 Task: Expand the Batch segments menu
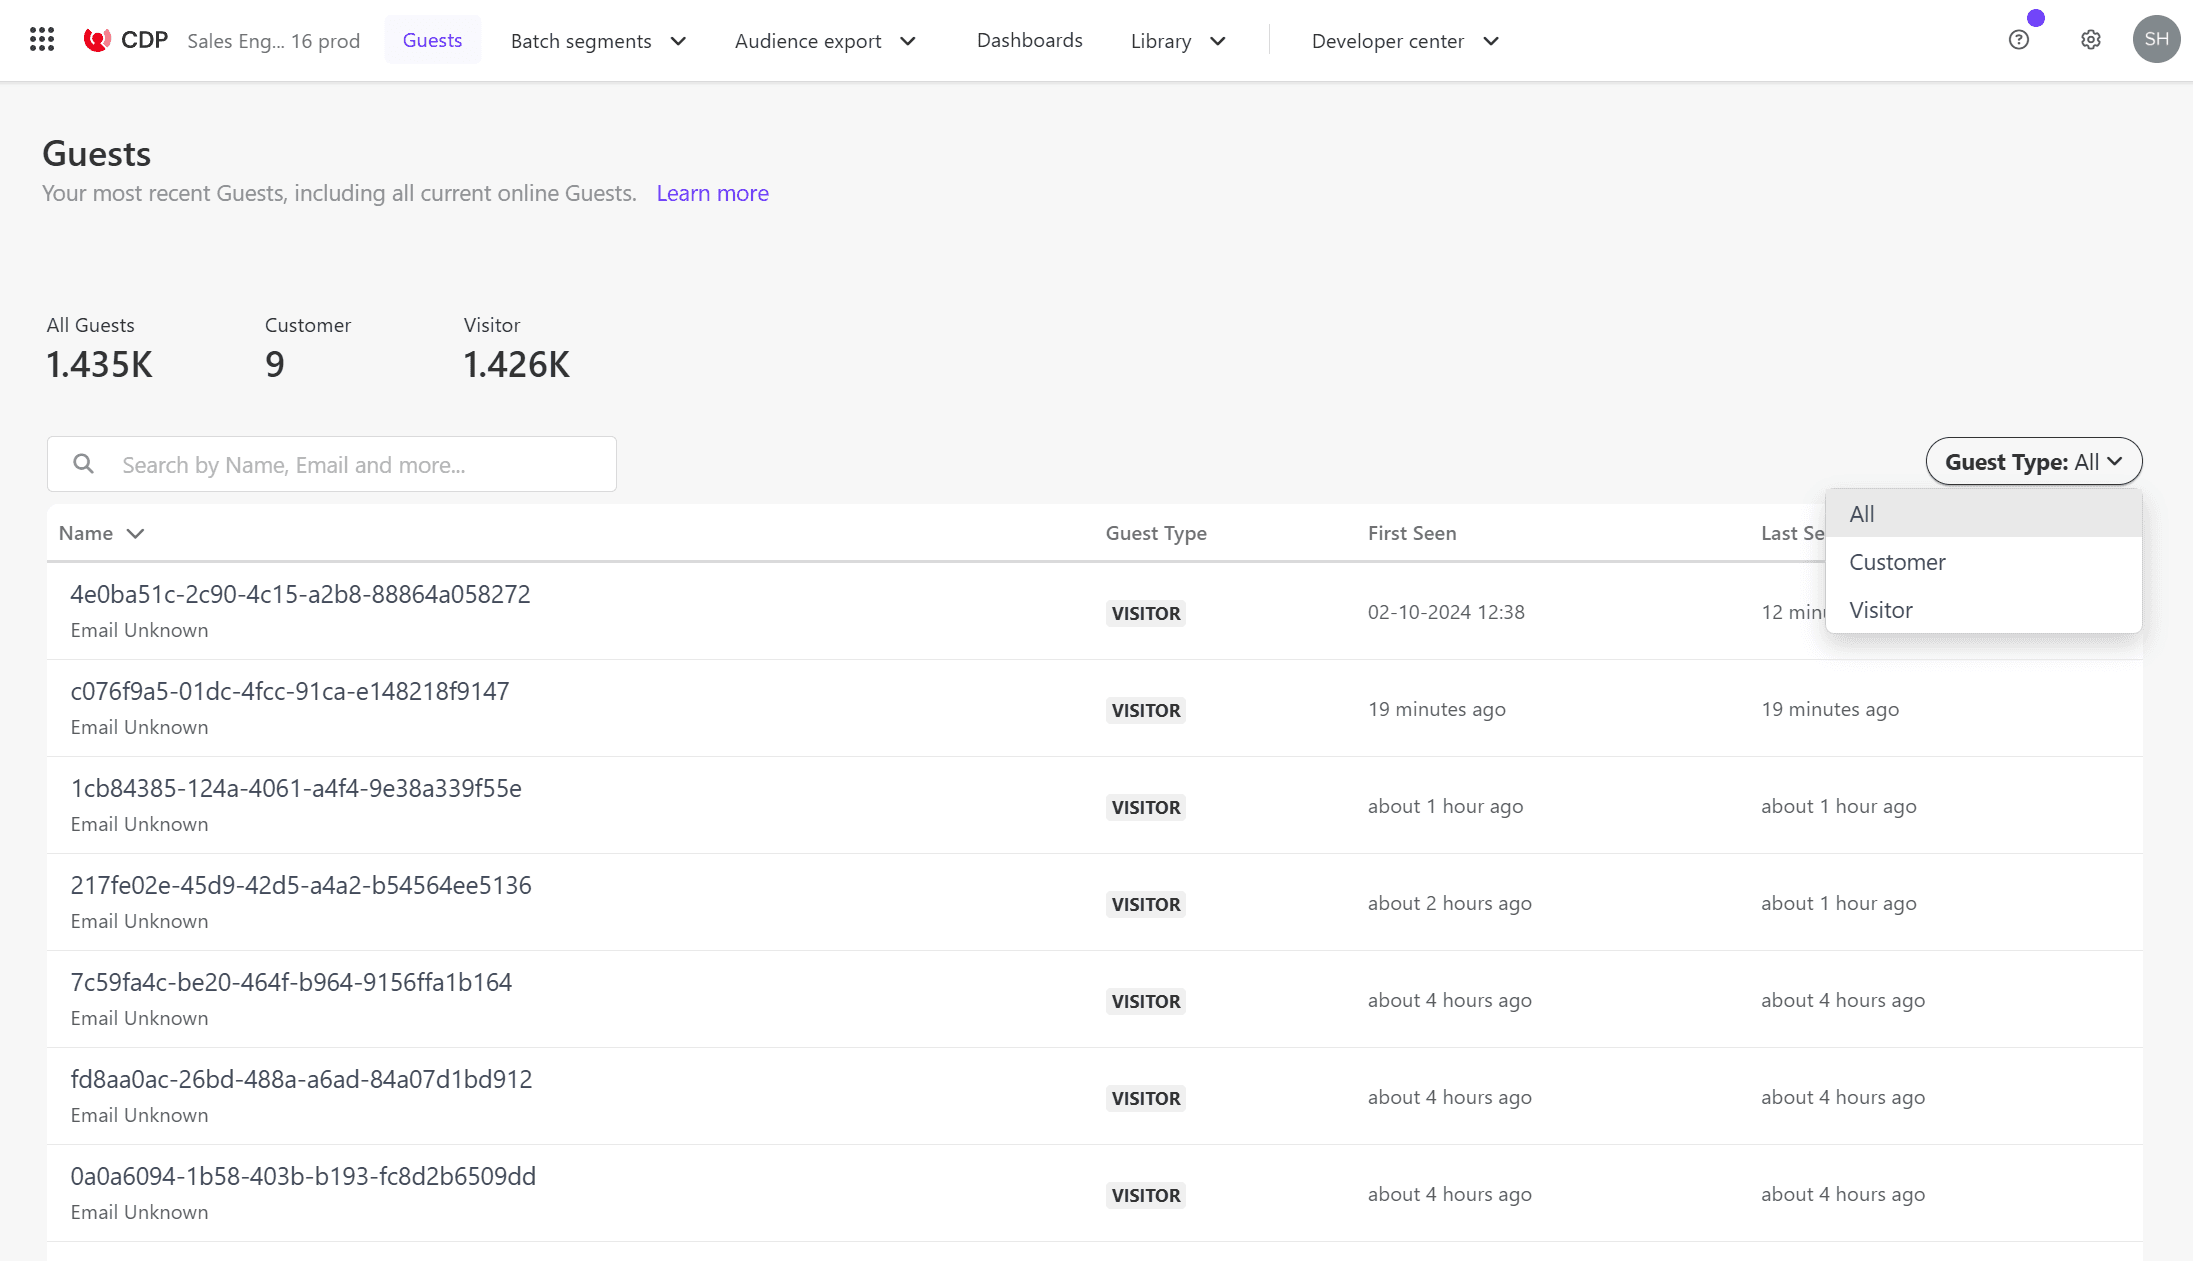pos(598,41)
